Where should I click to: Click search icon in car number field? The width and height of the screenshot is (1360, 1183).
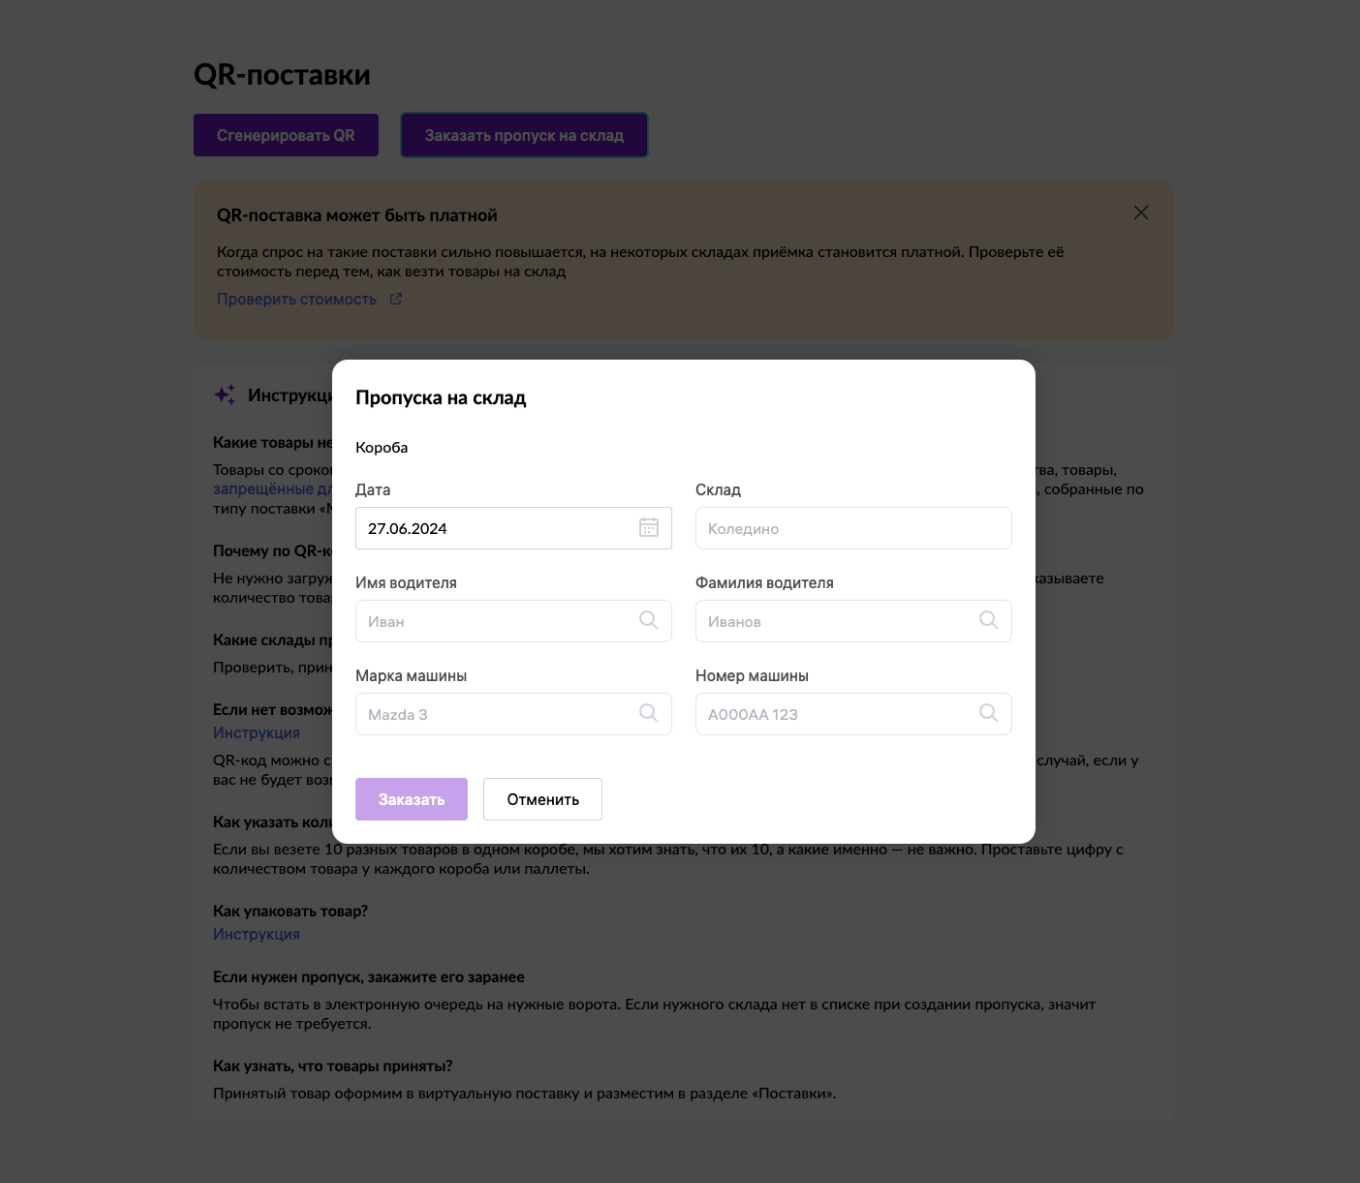988,713
